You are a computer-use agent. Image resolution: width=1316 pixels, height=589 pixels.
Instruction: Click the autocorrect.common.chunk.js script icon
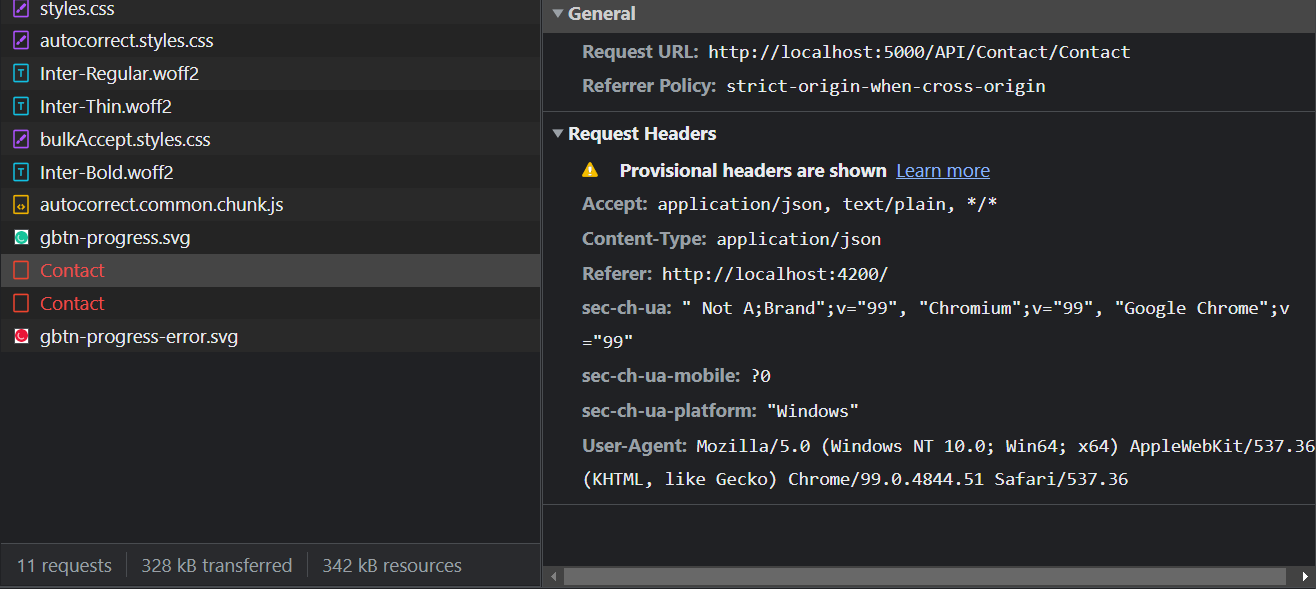tap(21, 206)
